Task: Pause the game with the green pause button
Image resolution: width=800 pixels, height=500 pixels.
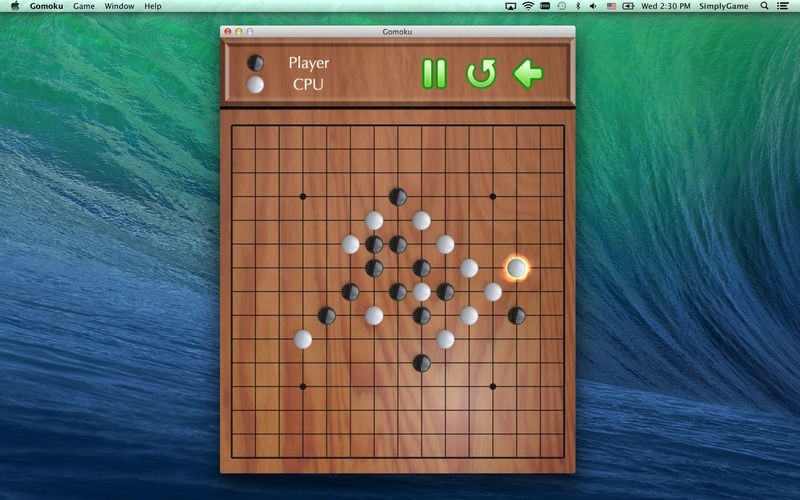Action: (x=434, y=73)
